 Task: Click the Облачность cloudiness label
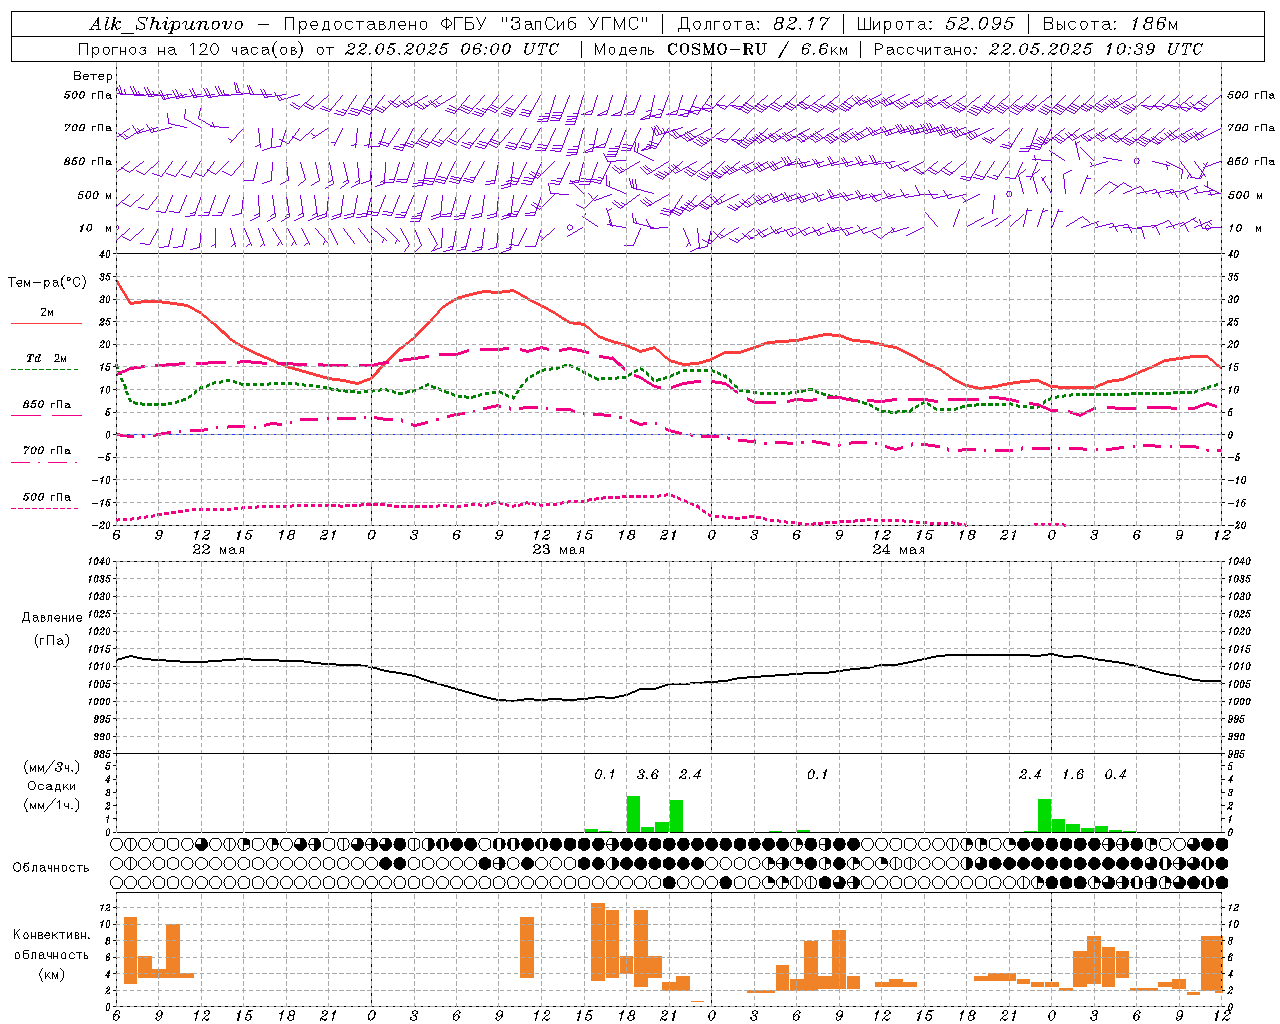coord(50,867)
